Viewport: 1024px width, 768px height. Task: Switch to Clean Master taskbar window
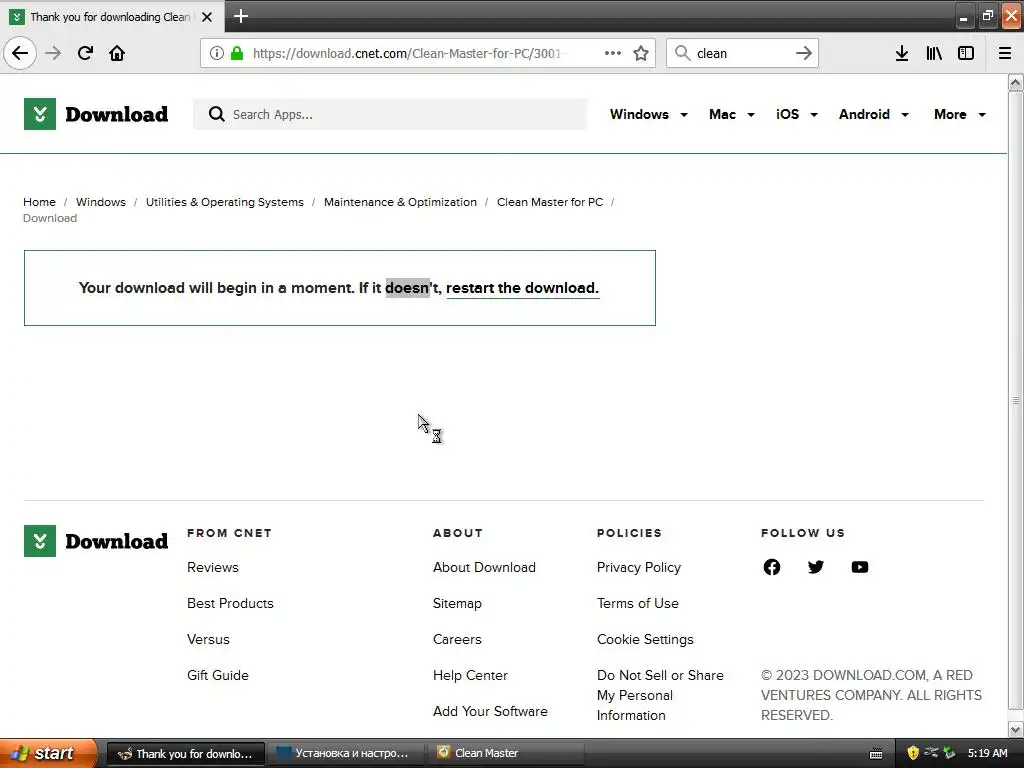pos(505,753)
